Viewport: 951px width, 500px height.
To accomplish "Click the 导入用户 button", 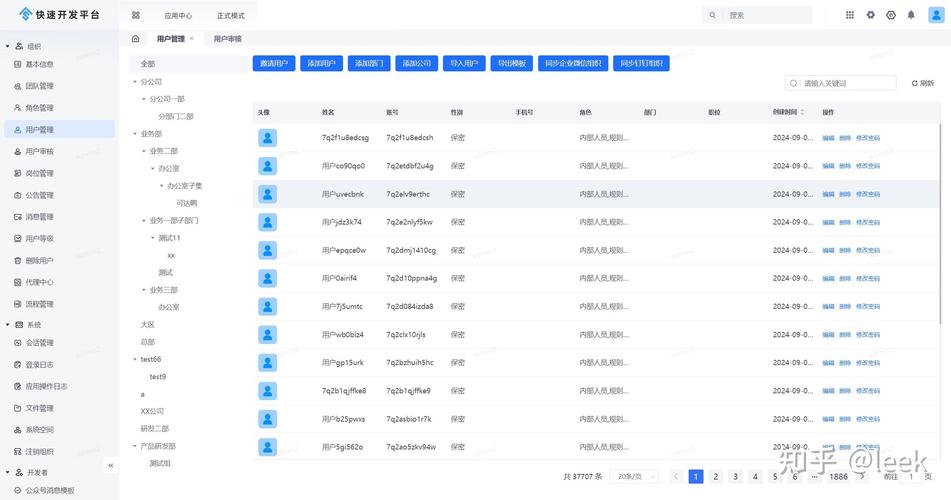I will click(x=464, y=63).
